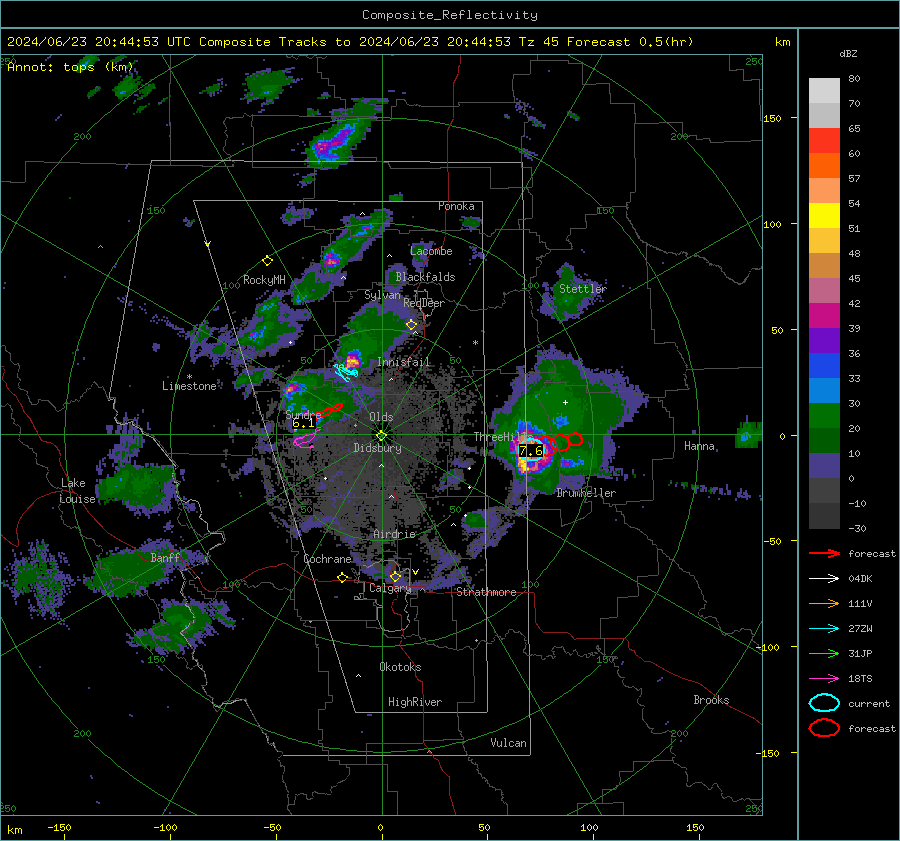Click the green 31JP arrow legend icon
The width and height of the screenshot is (900, 841).
pyautogui.click(x=824, y=653)
